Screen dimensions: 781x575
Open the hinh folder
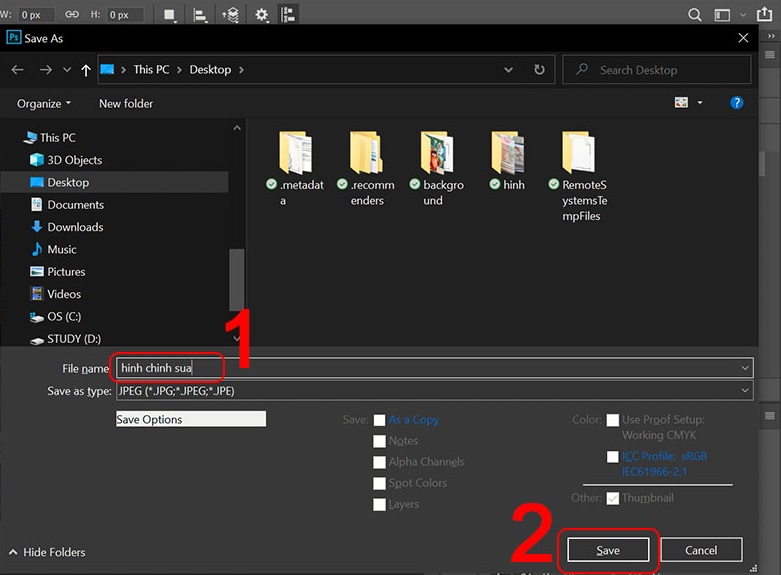(509, 160)
